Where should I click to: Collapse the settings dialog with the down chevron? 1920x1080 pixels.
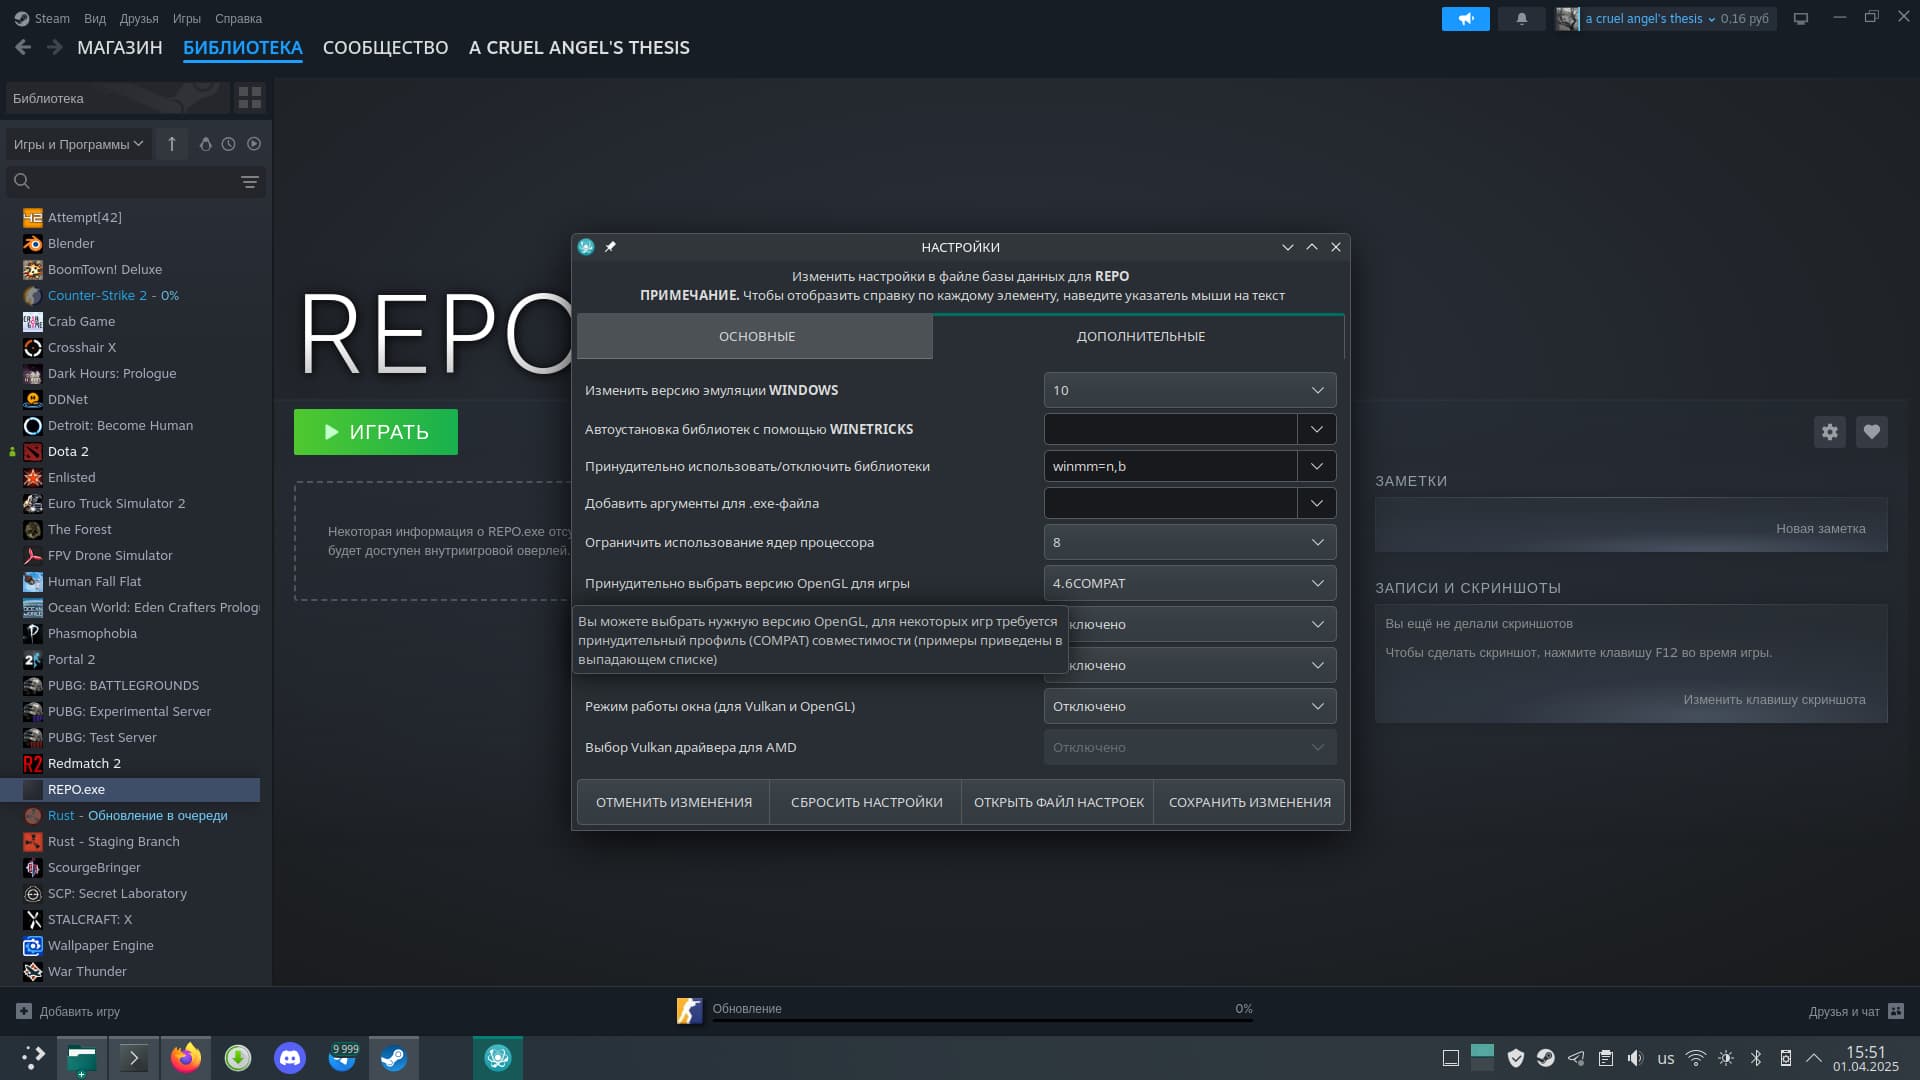pos(1288,247)
